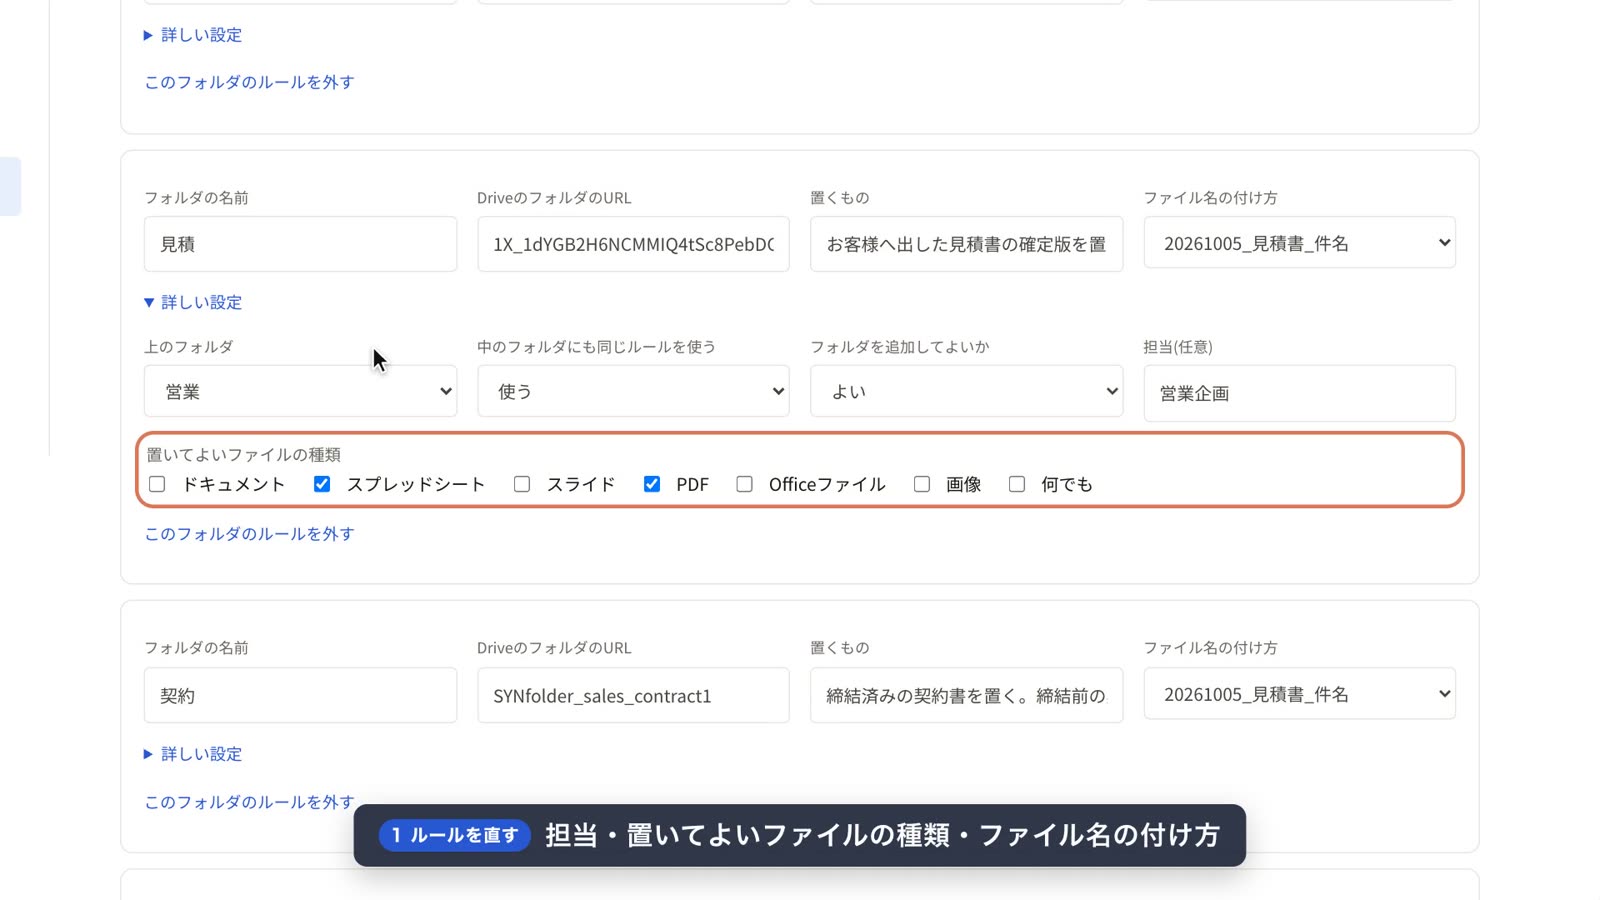Viewport: 1600px width, 900px height.
Task: Check the 何でも checkbox
Action: coord(1017,484)
